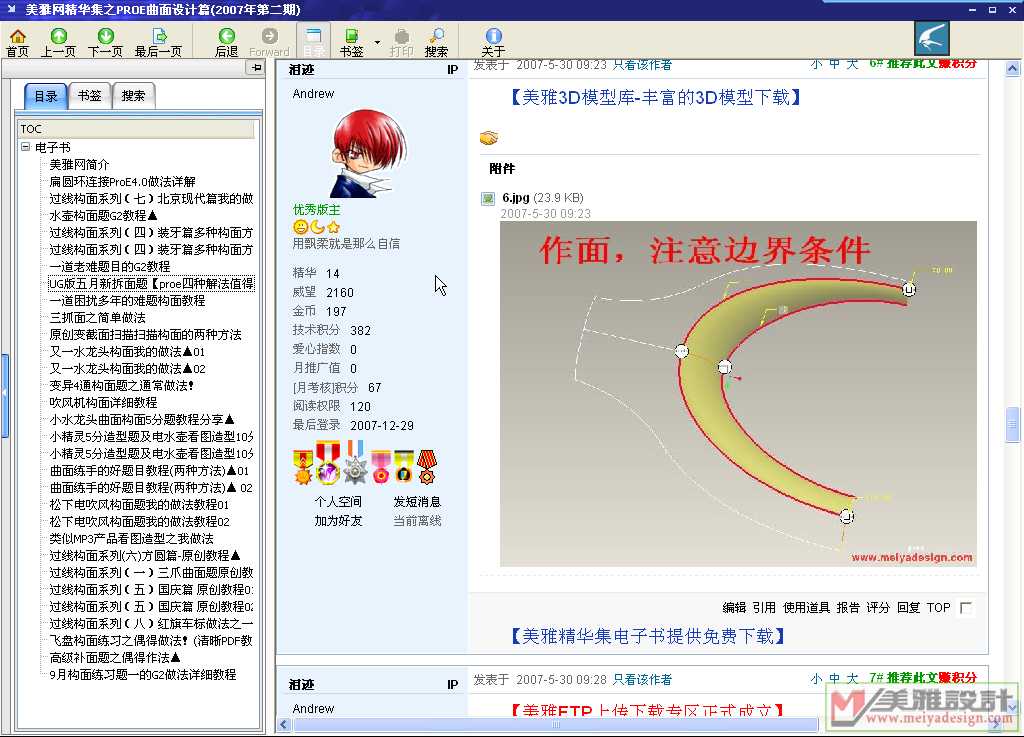1024x737 pixels.
Task: Collapse the 电子书 tree node
Action: [25, 147]
